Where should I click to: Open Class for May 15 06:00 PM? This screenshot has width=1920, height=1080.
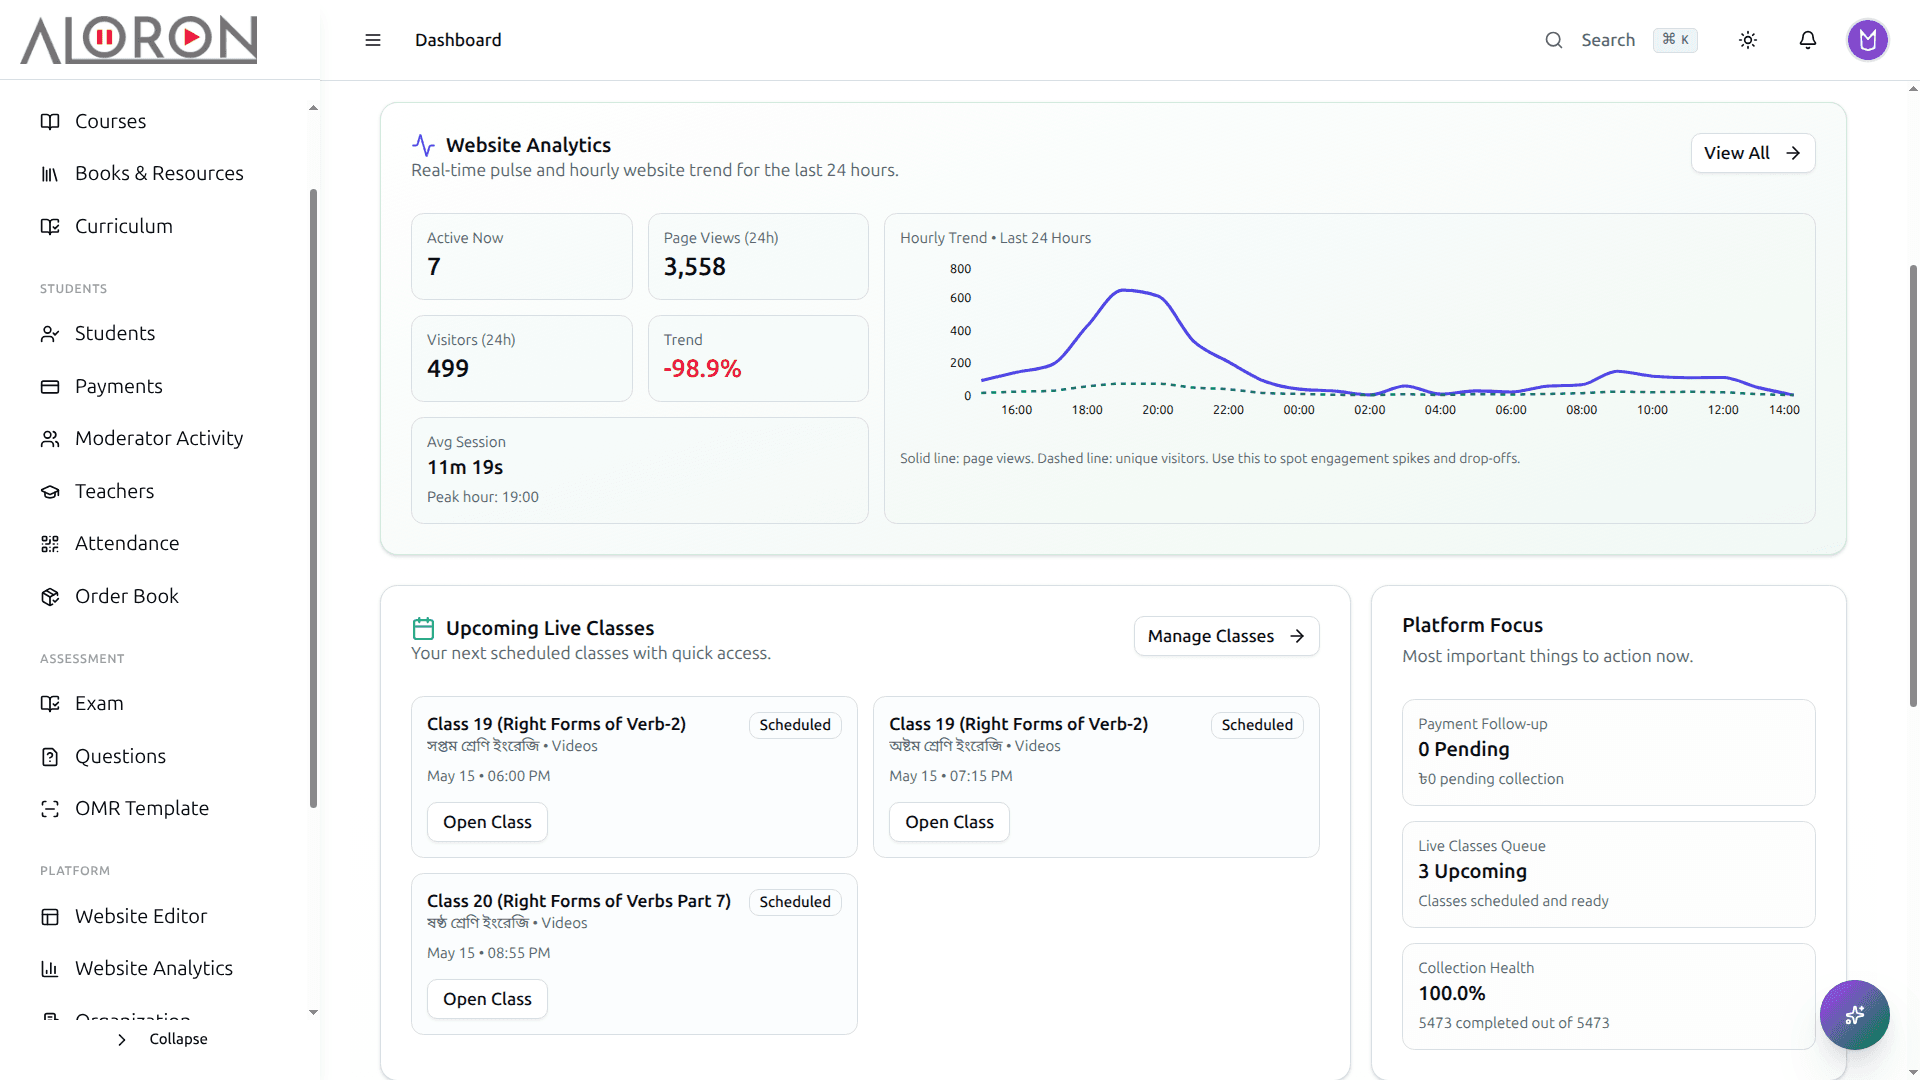coord(487,822)
